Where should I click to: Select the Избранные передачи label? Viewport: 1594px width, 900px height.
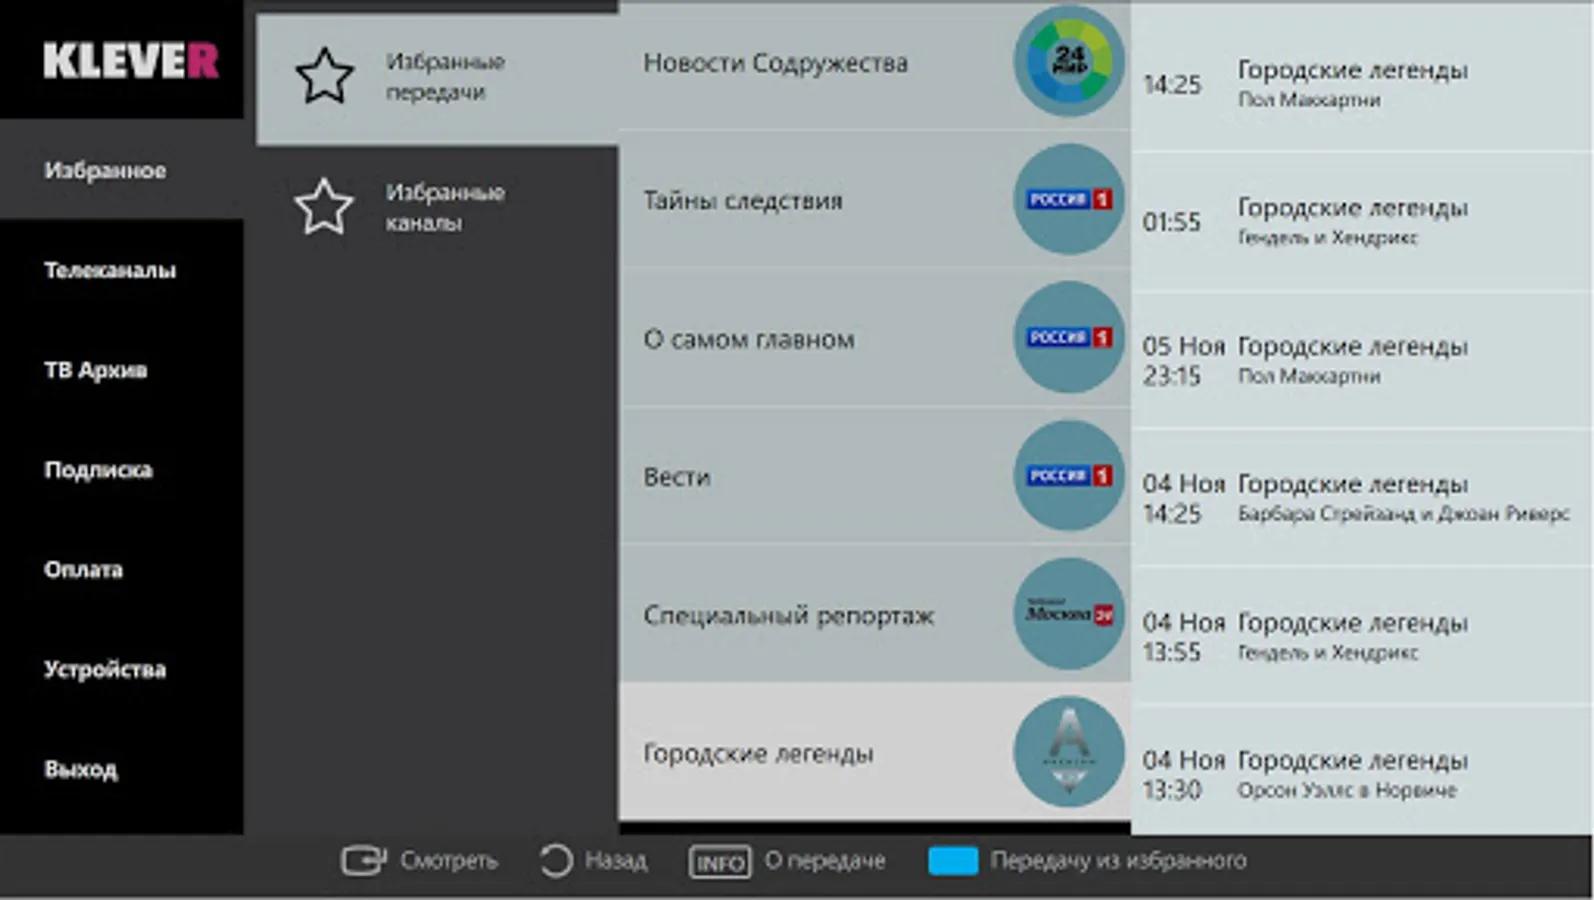(445, 77)
